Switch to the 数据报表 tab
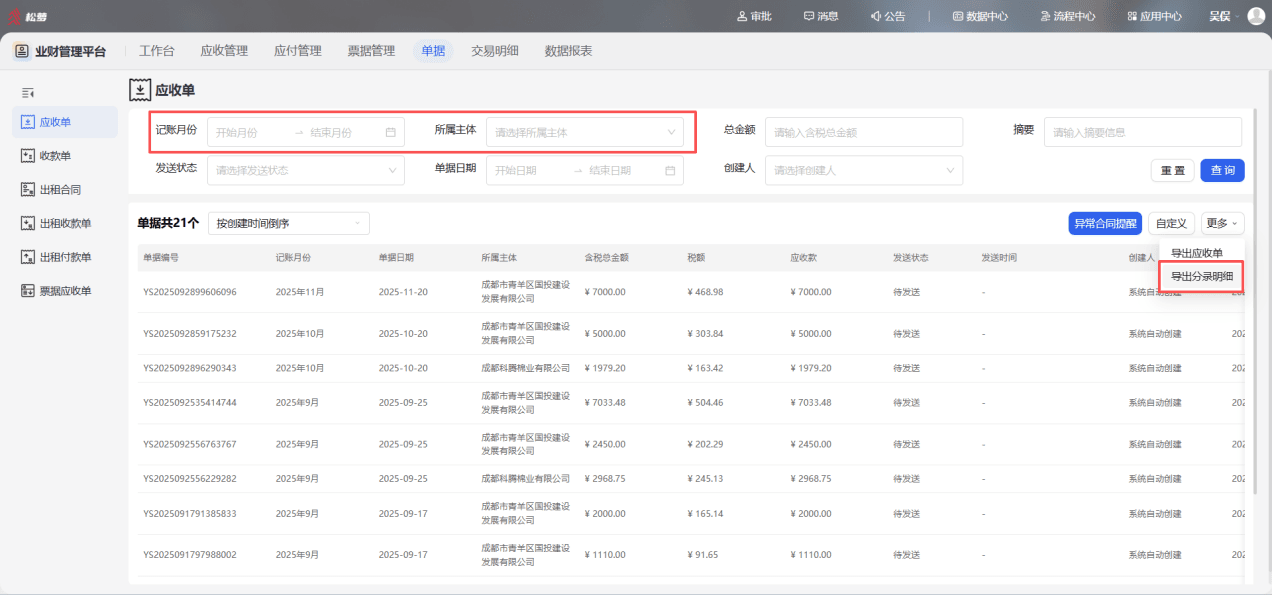This screenshot has width=1272, height=595. point(569,51)
